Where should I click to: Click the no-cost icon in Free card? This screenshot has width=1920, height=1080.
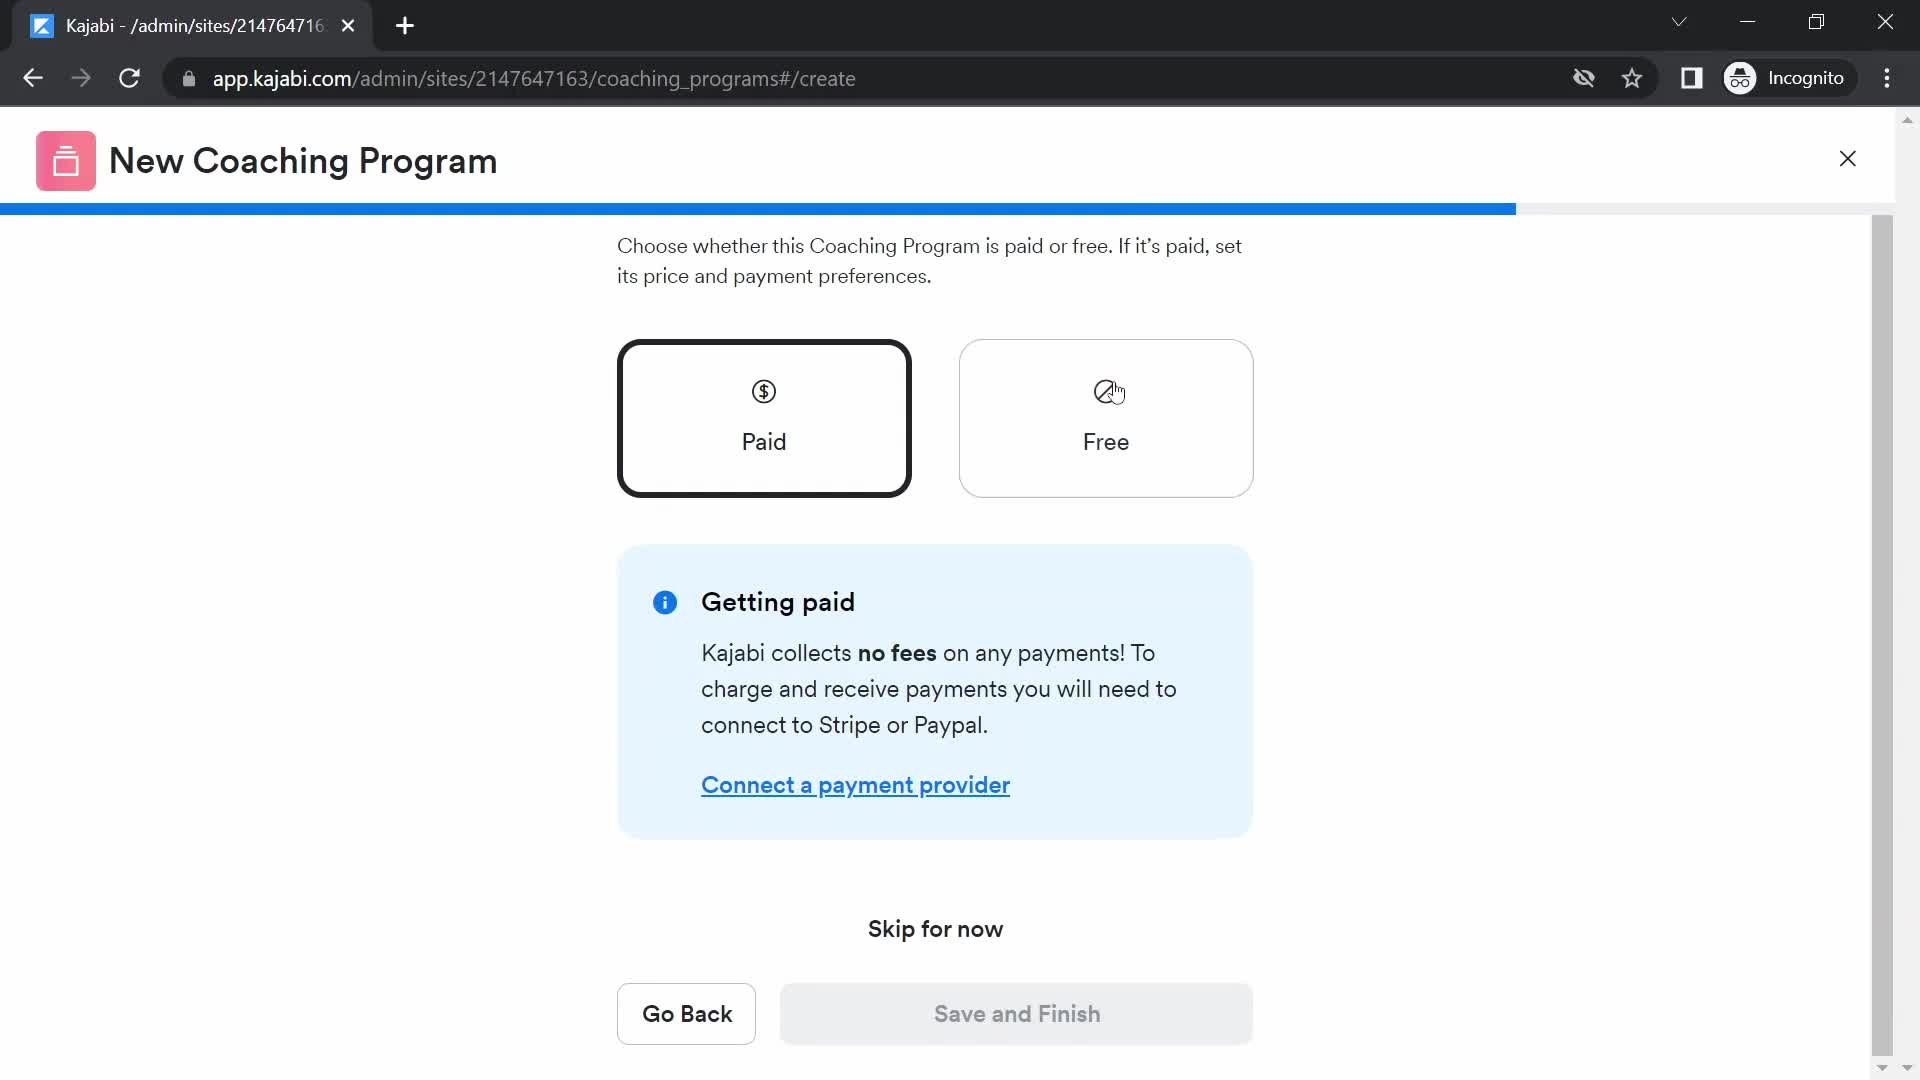pyautogui.click(x=1105, y=391)
